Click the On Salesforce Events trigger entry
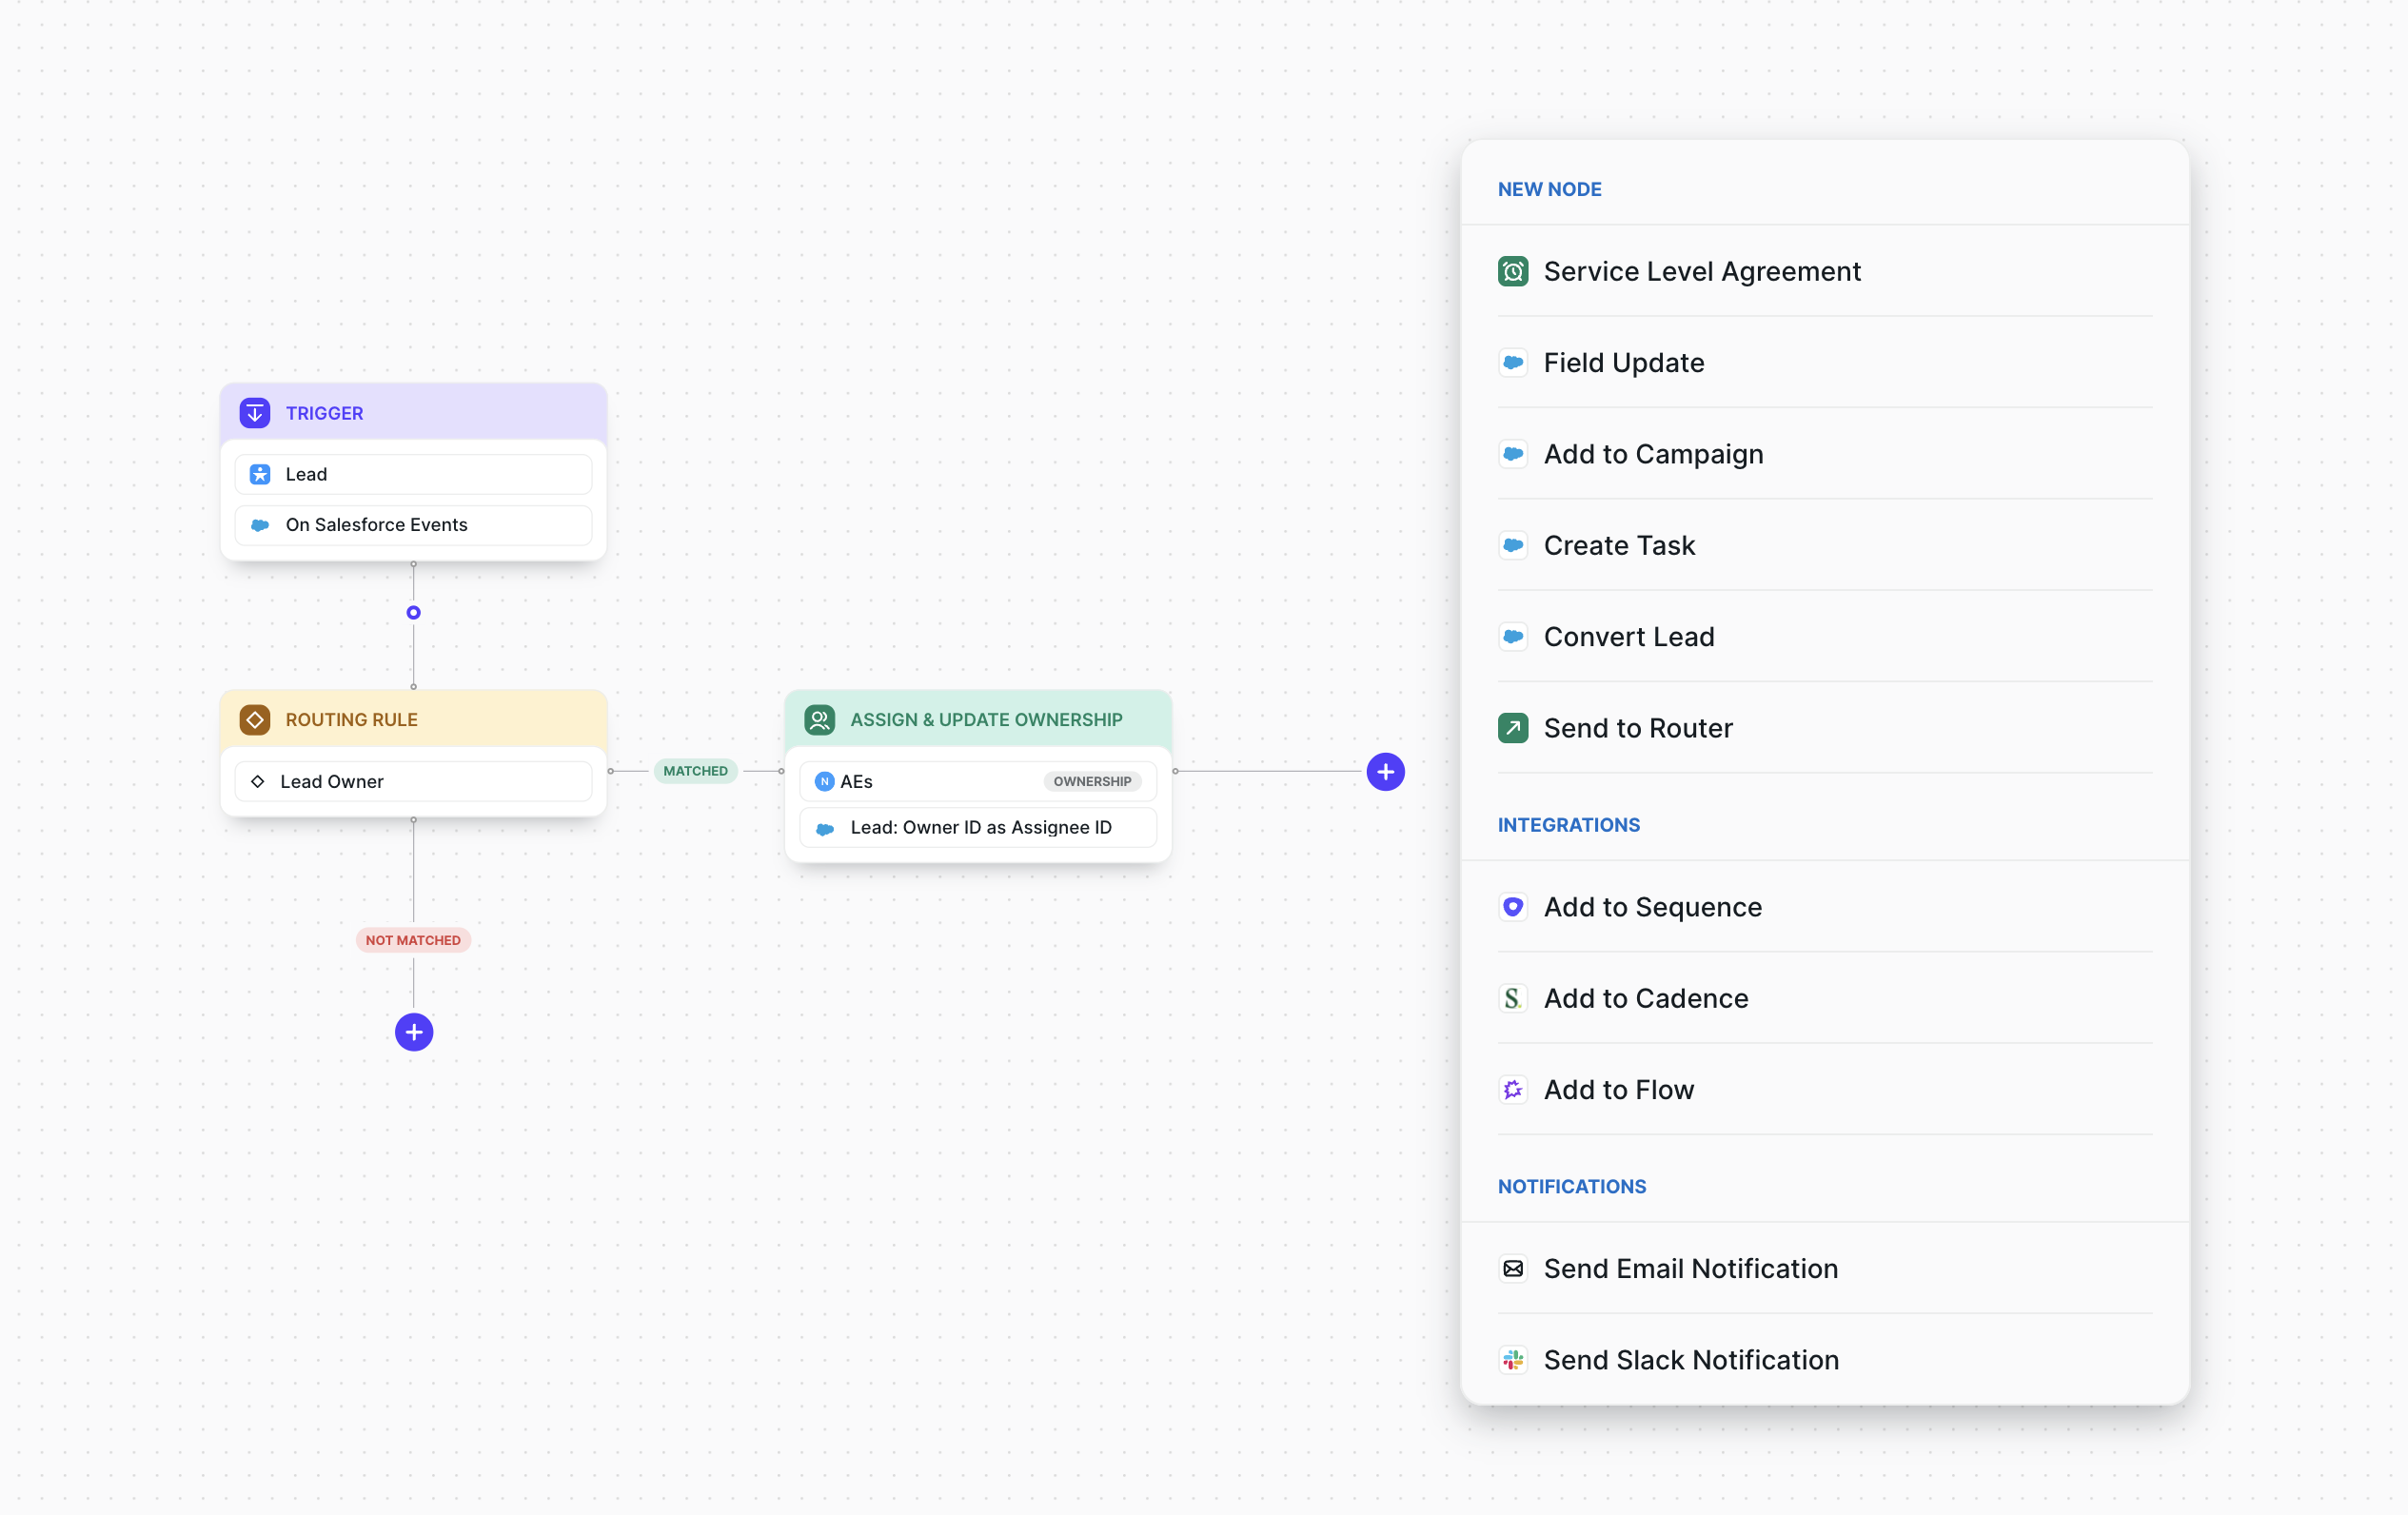2408x1515 pixels. click(x=413, y=524)
